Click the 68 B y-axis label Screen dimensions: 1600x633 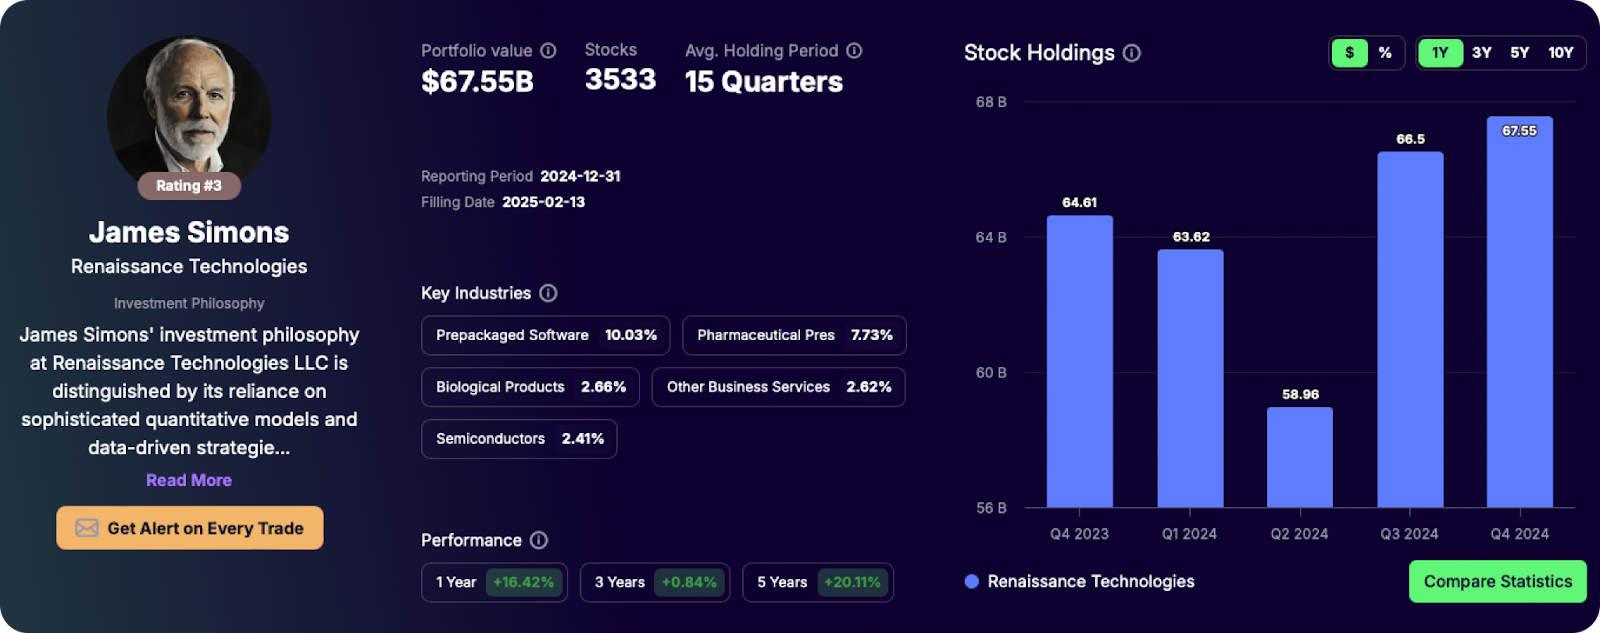(x=991, y=102)
